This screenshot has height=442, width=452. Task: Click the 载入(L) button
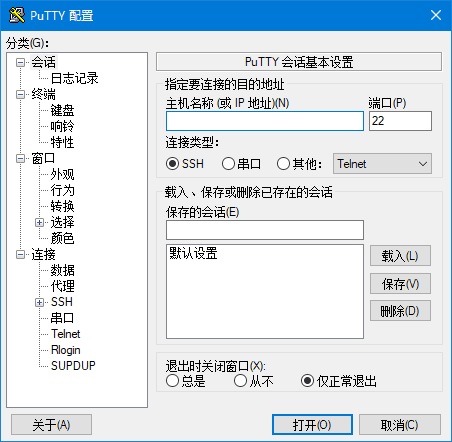tap(400, 256)
